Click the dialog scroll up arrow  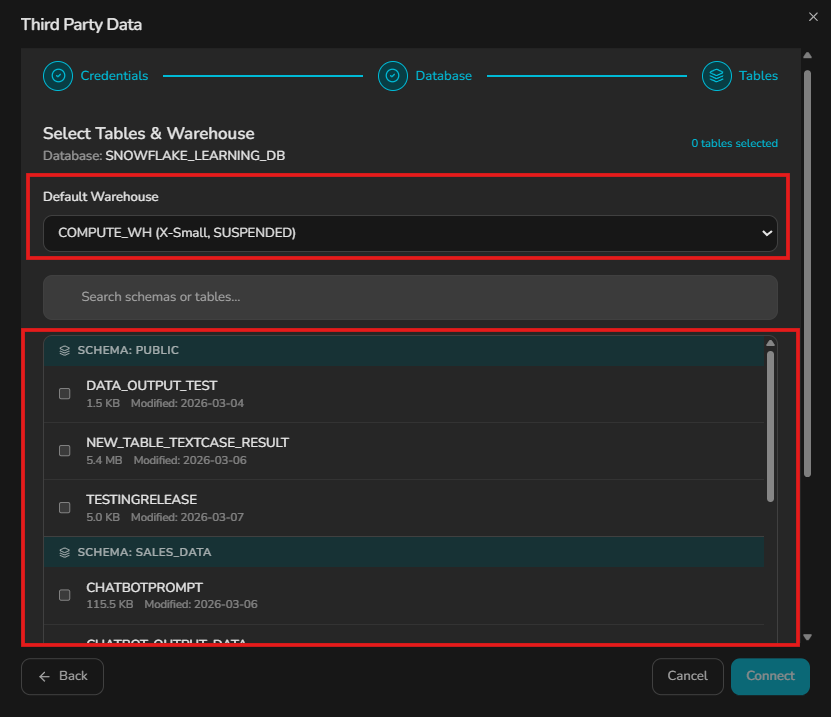tap(807, 55)
